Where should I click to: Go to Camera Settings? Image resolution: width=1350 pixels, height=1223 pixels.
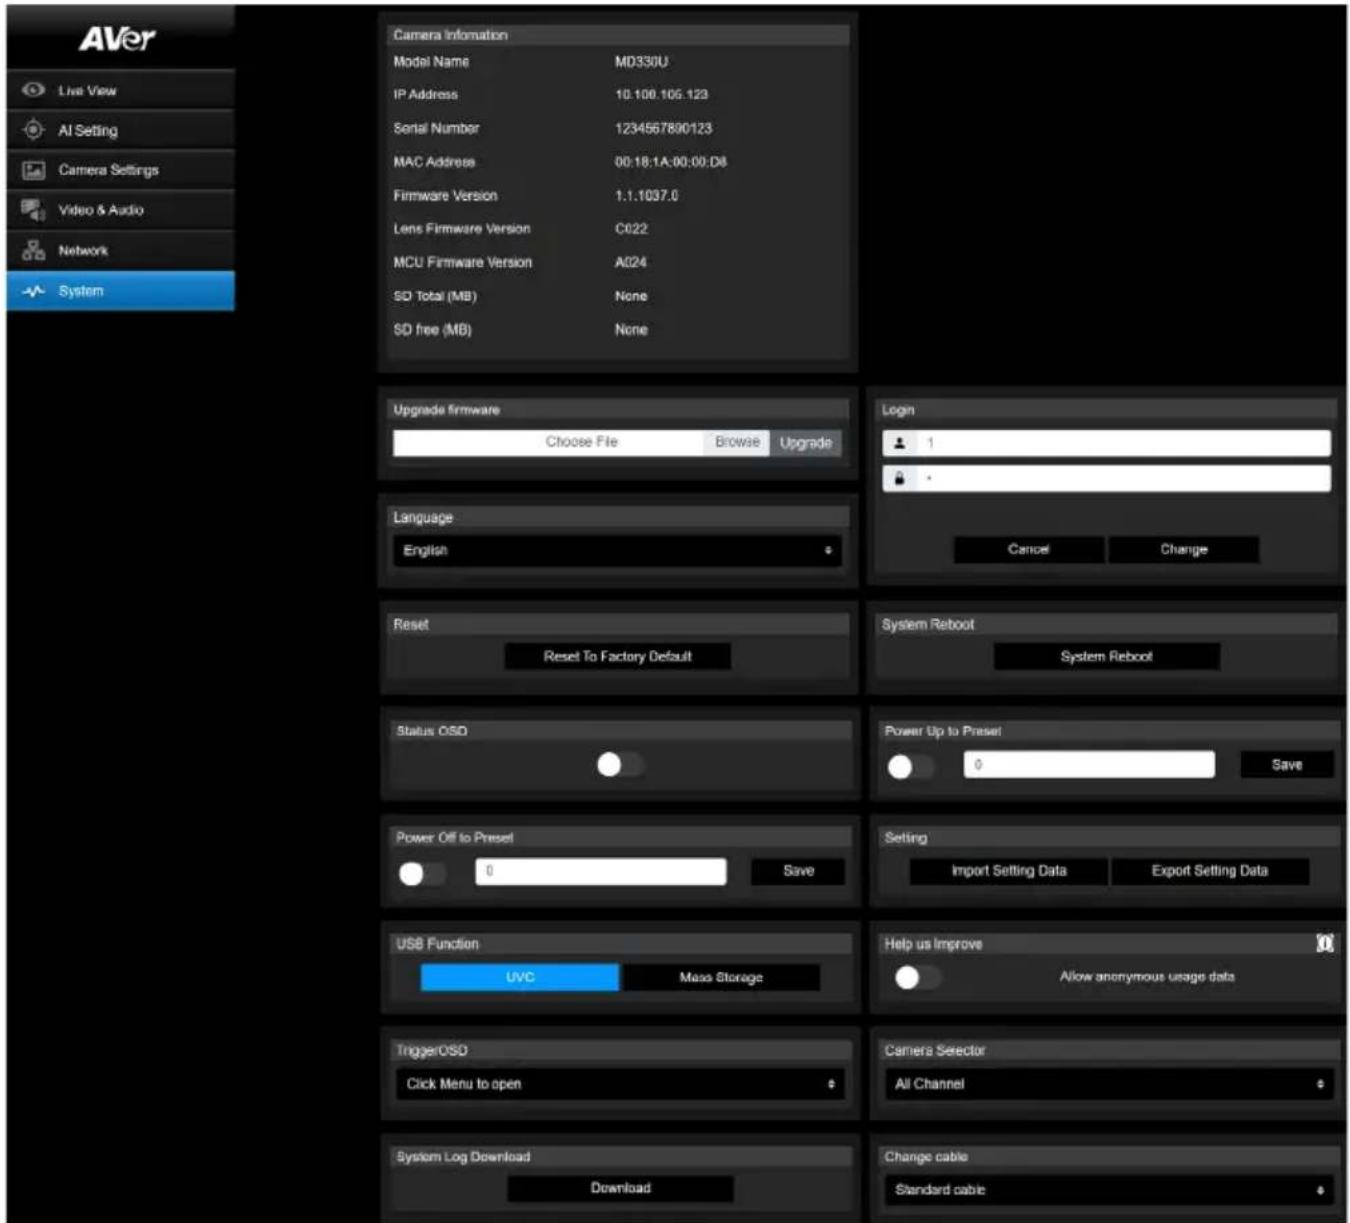[x=121, y=170]
